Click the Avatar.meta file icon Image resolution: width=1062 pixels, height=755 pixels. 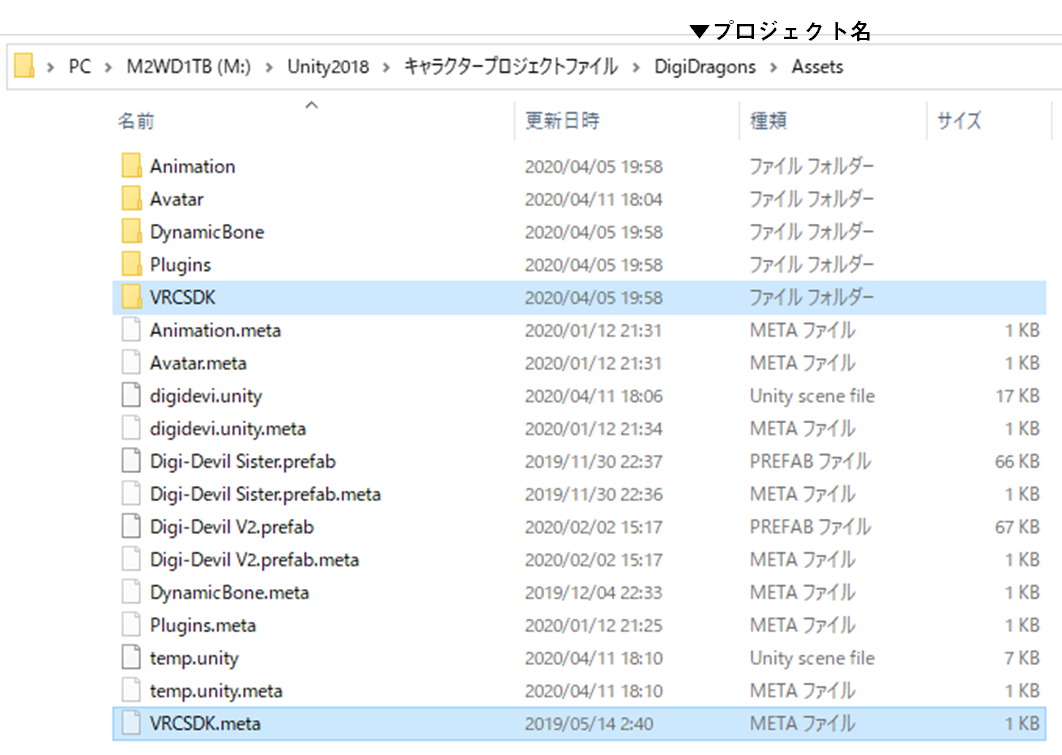point(131,362)
